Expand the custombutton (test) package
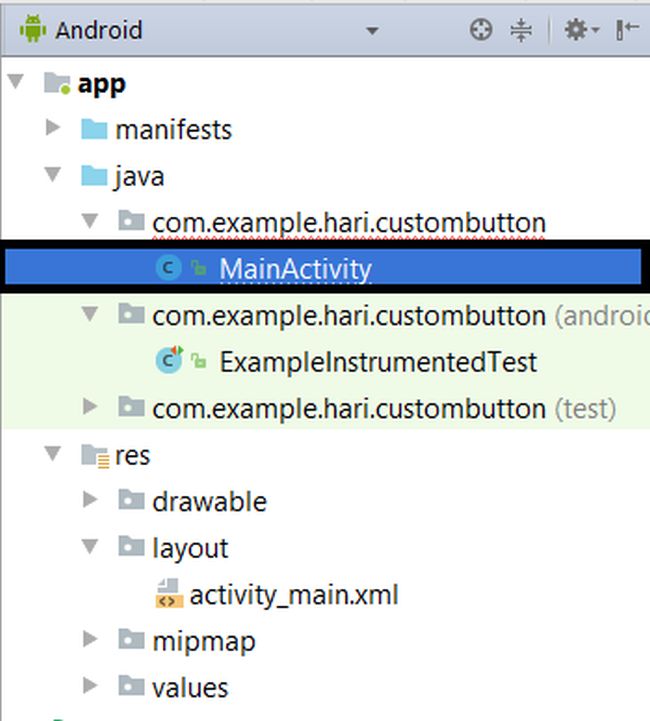Screen dimensions: 650x721 click(91, 407)
